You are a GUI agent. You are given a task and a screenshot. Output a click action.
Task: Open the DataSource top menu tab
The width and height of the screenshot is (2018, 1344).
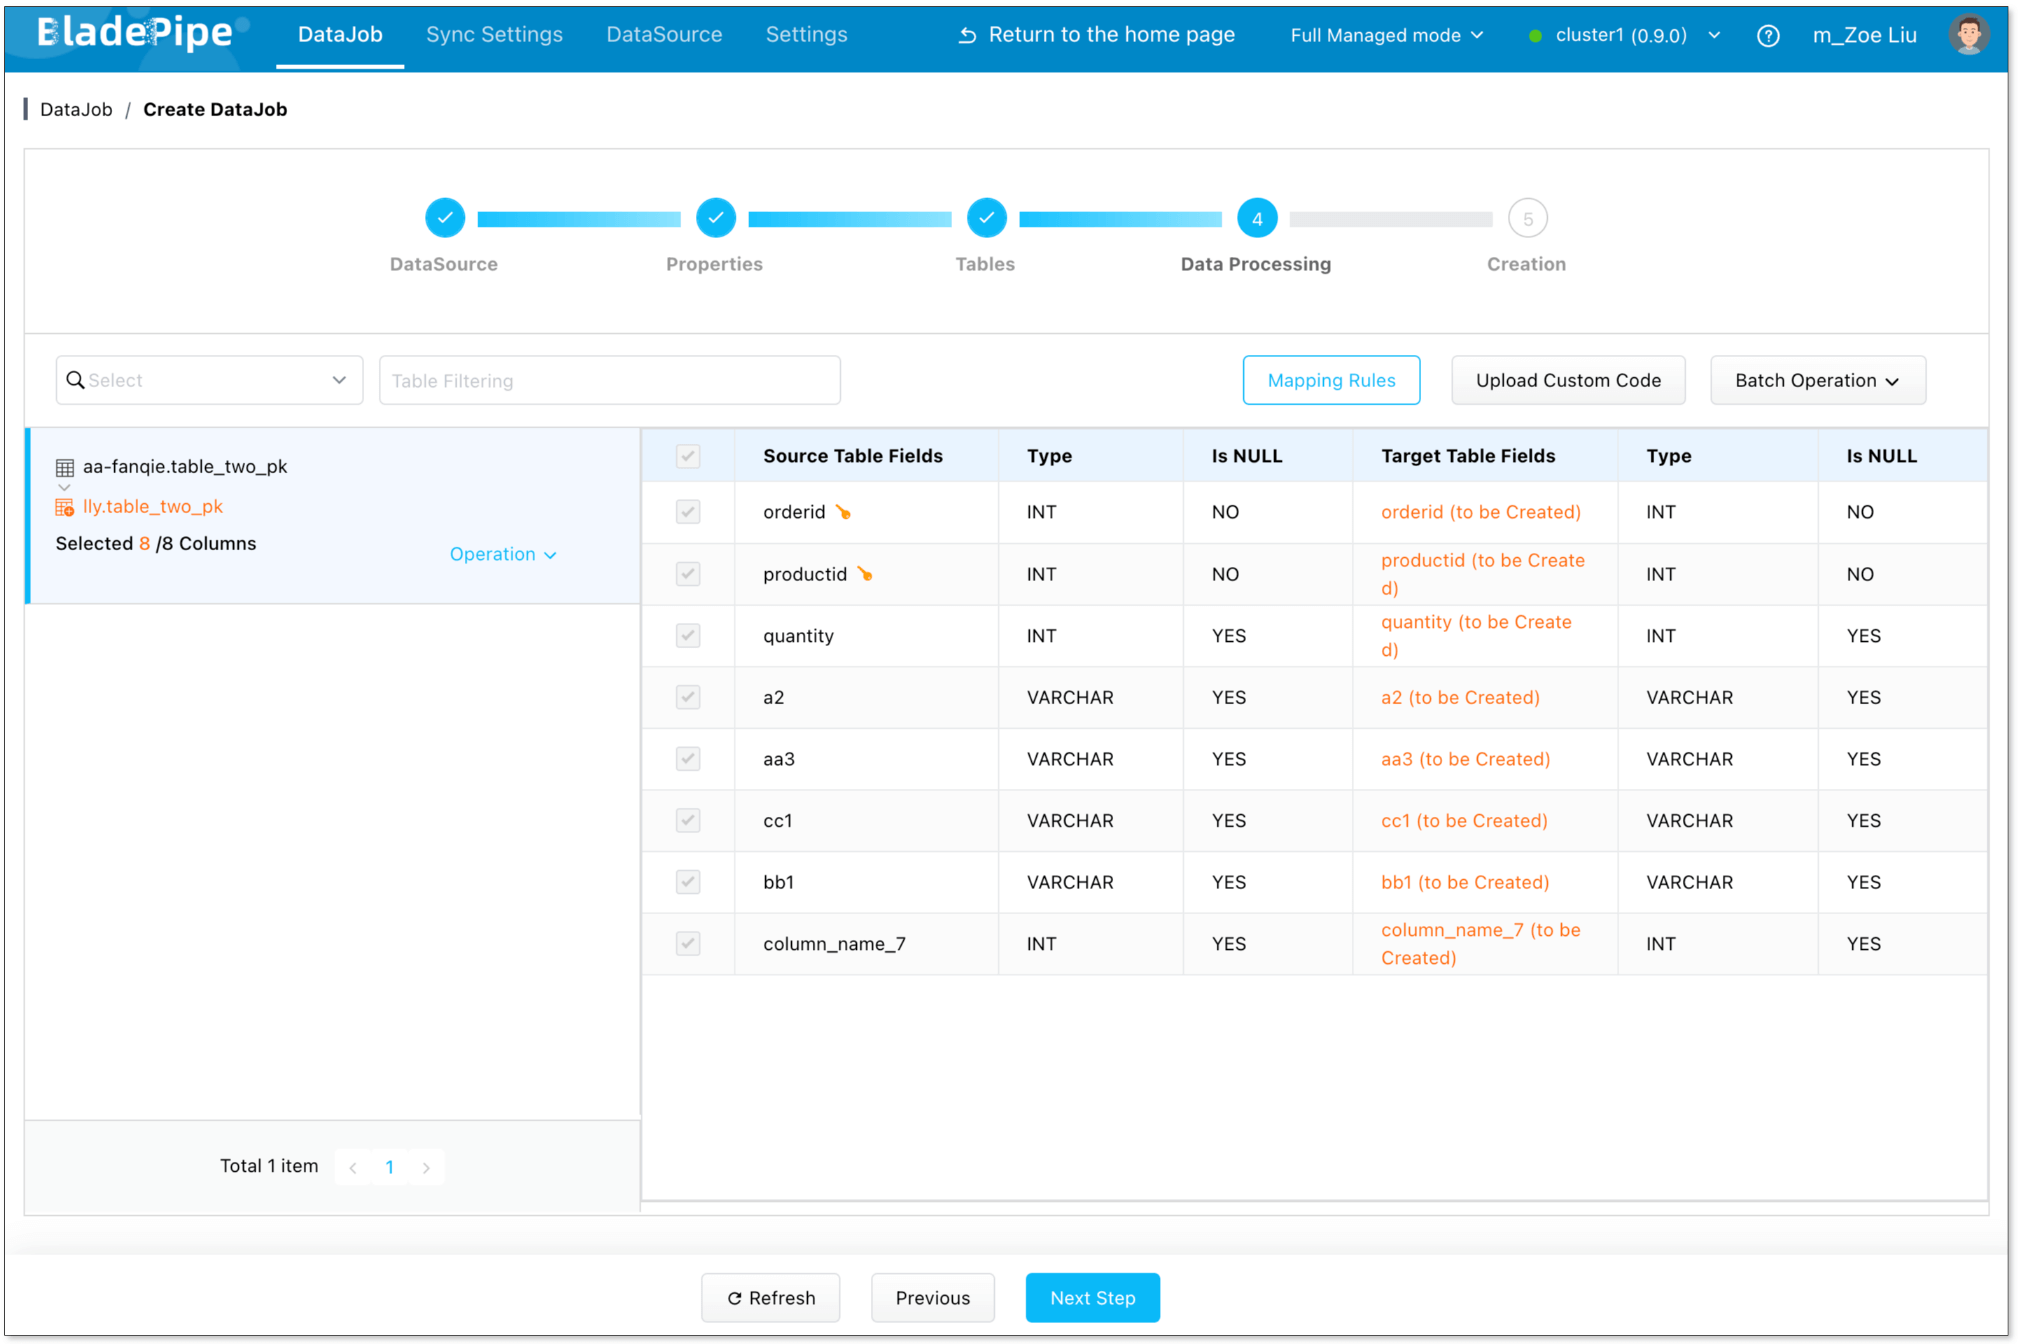[664, 34]
